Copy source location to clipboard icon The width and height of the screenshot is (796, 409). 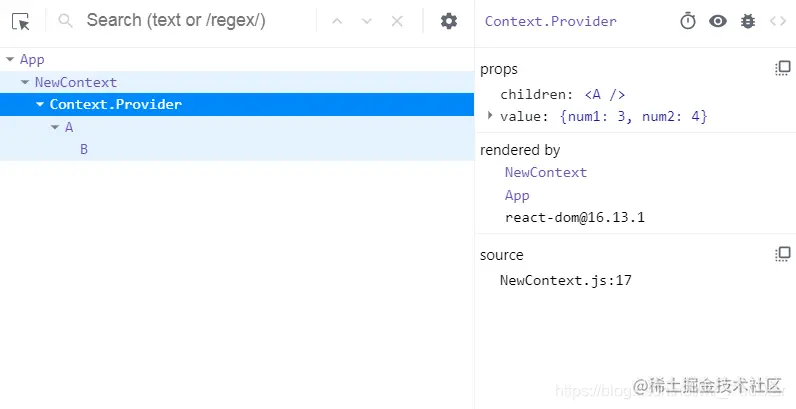[783, 254]
